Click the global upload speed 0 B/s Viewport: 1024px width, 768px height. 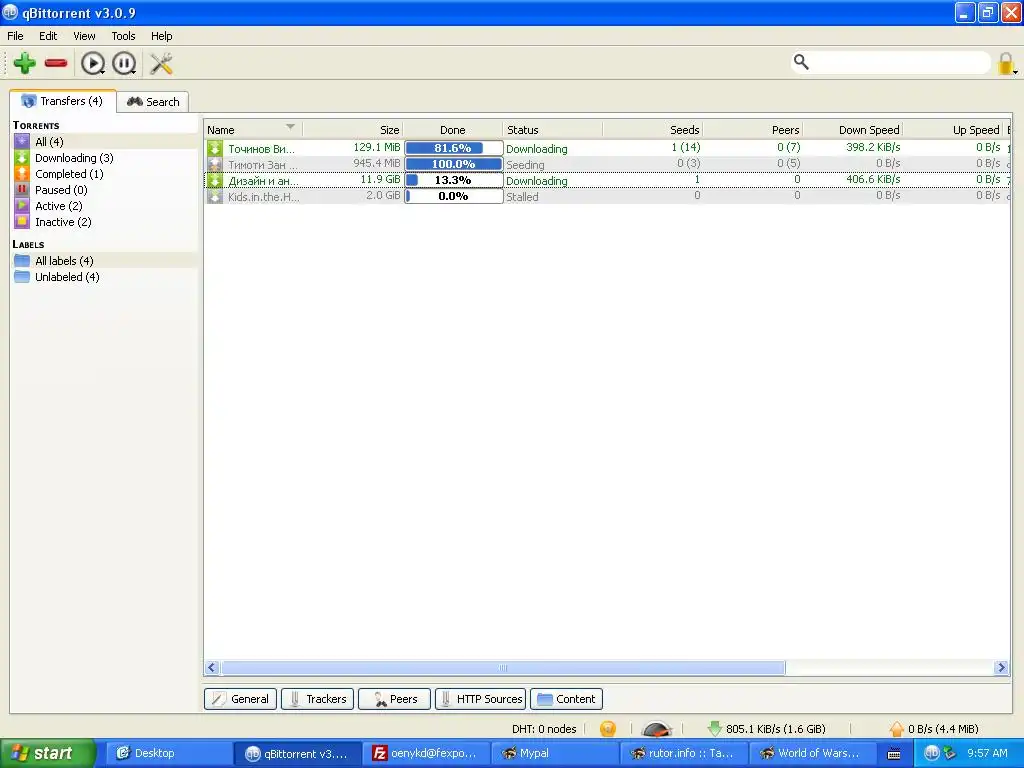(x=934, y=729)
